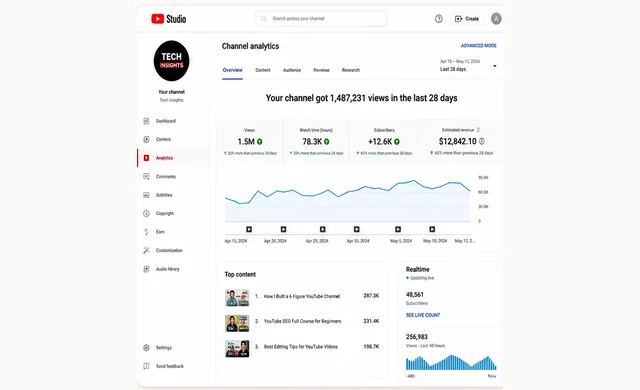Screen dimensions: 640x390
Task: Open thumbnail of How I Built a 6 Figure video
Action: point(237,298)
